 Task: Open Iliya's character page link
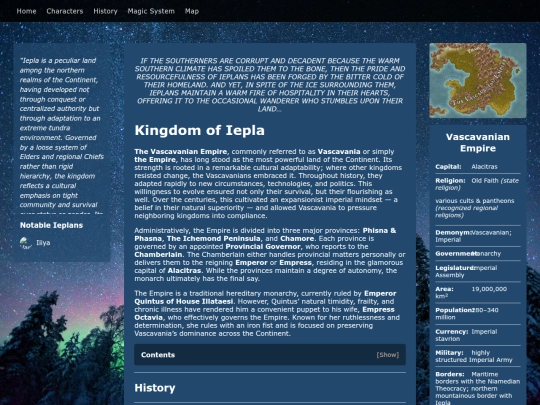coord(43,243)
